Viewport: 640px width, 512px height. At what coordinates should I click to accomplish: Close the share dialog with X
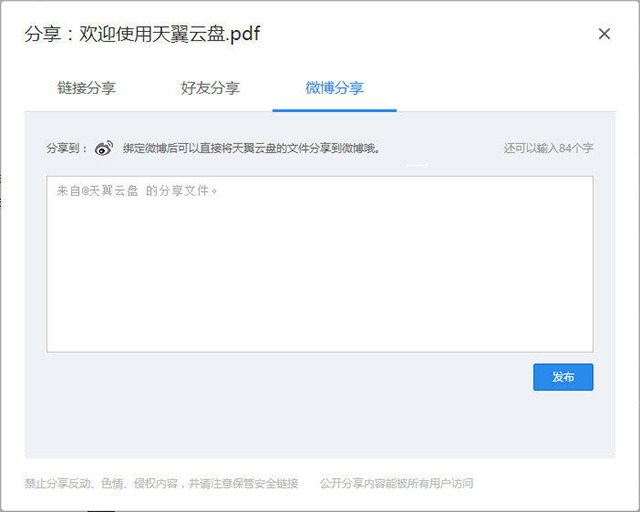[604, 34]
